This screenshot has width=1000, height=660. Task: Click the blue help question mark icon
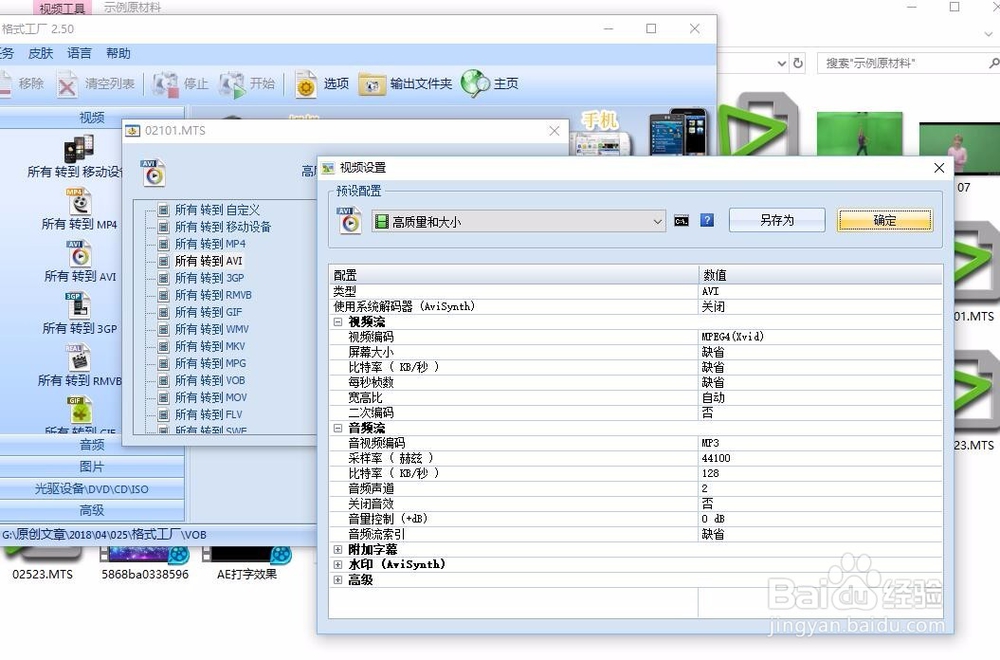point(707,221)
